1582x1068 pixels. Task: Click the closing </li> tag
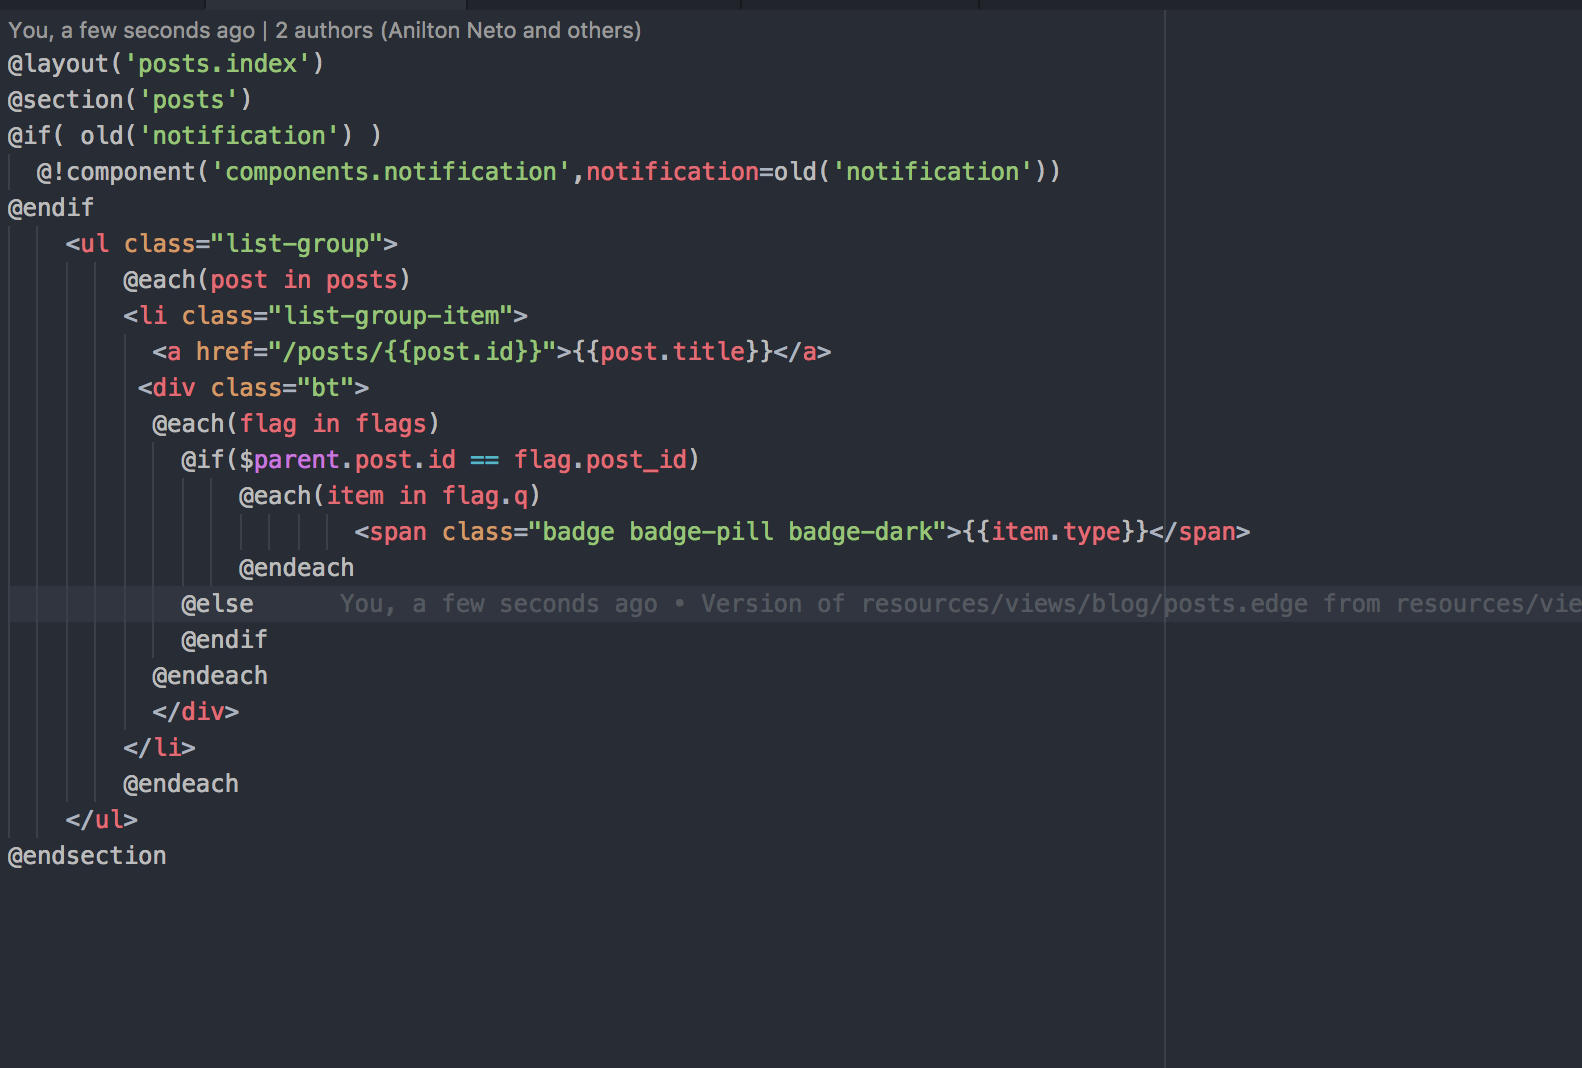160,748
